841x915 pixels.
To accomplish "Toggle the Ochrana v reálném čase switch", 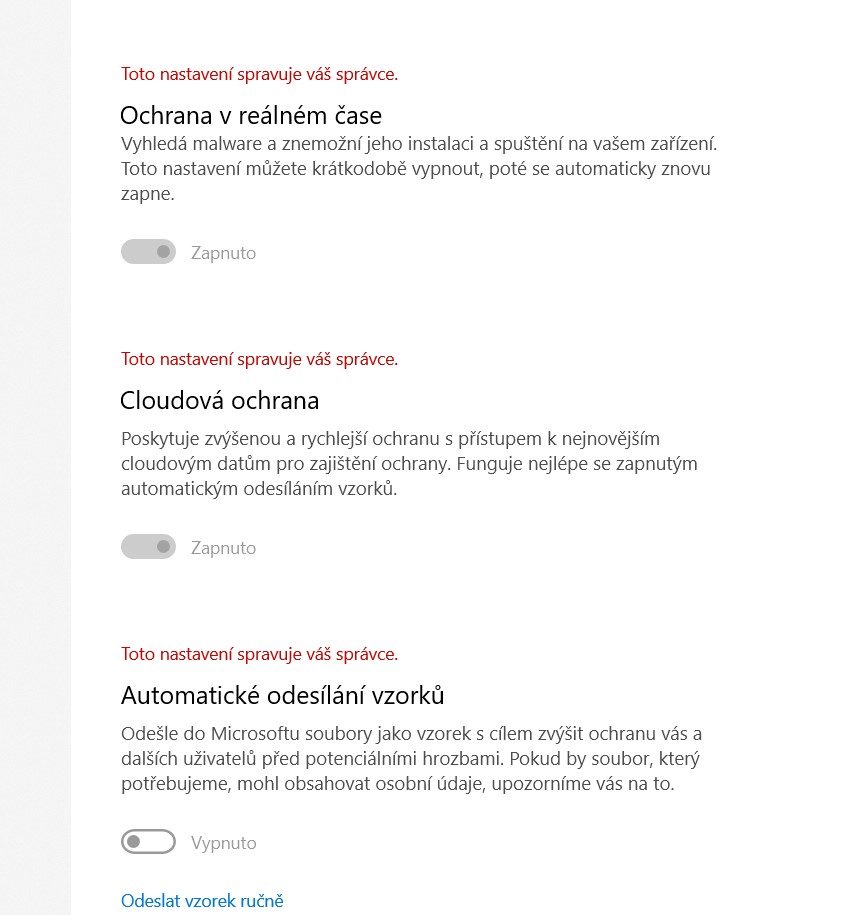I will click(x=148, y=252).
